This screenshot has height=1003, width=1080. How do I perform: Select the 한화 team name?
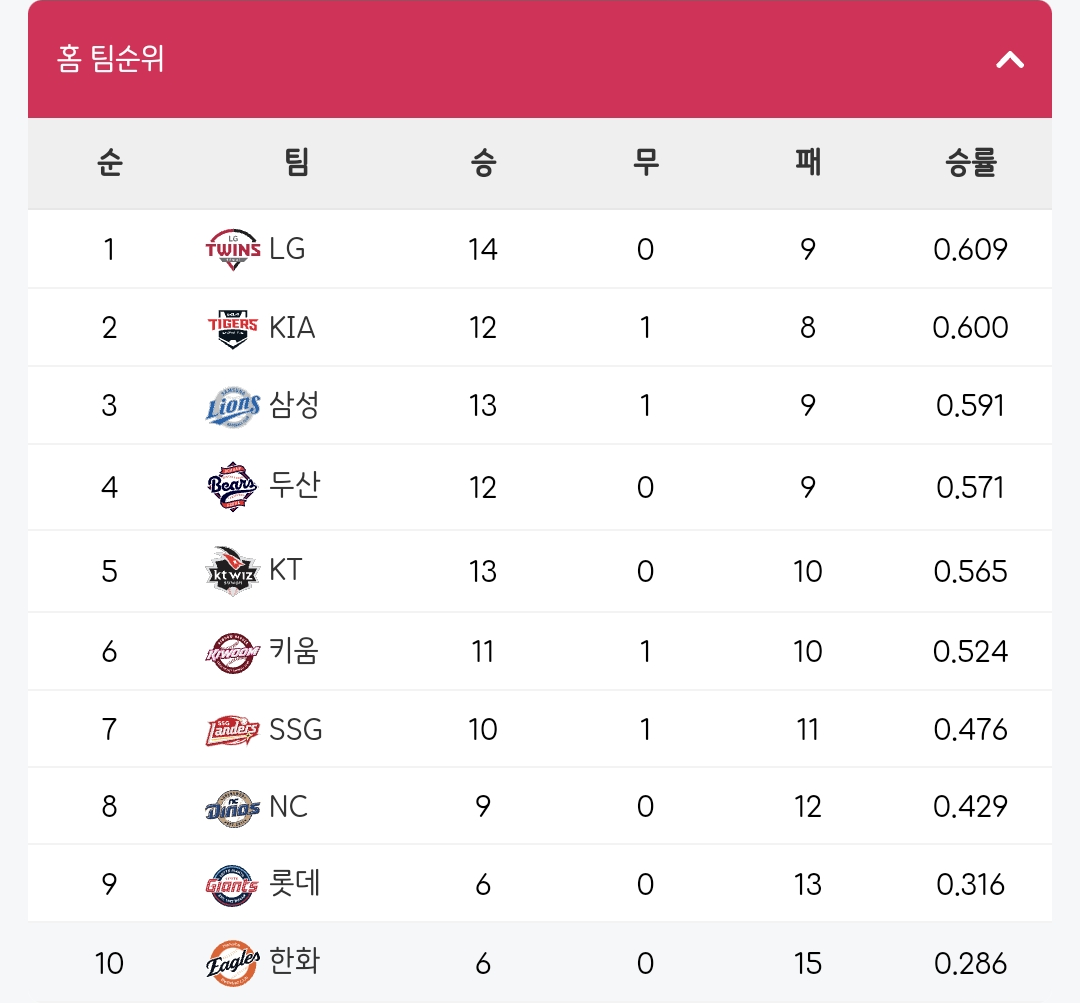coord(294,961)
